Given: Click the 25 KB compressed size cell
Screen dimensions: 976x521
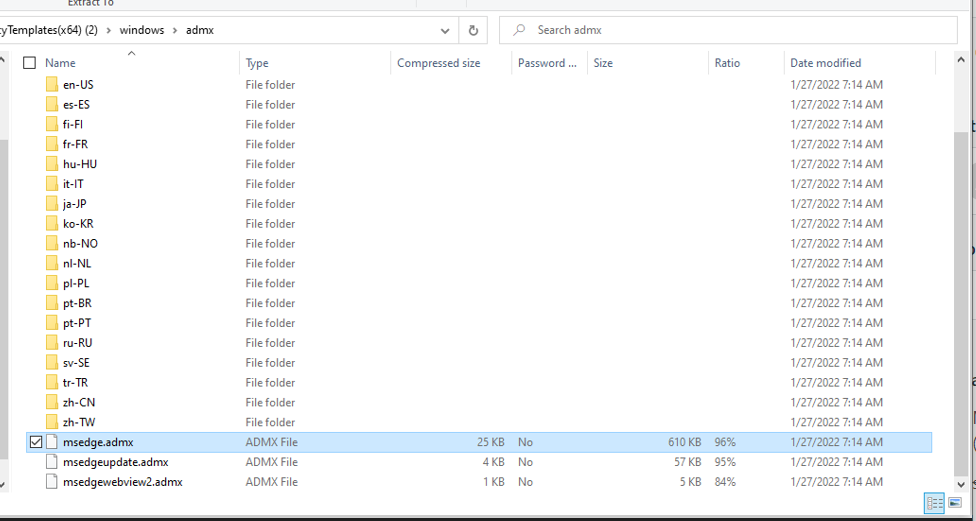Looking at the screenshot, I should [x=491, y=443].
